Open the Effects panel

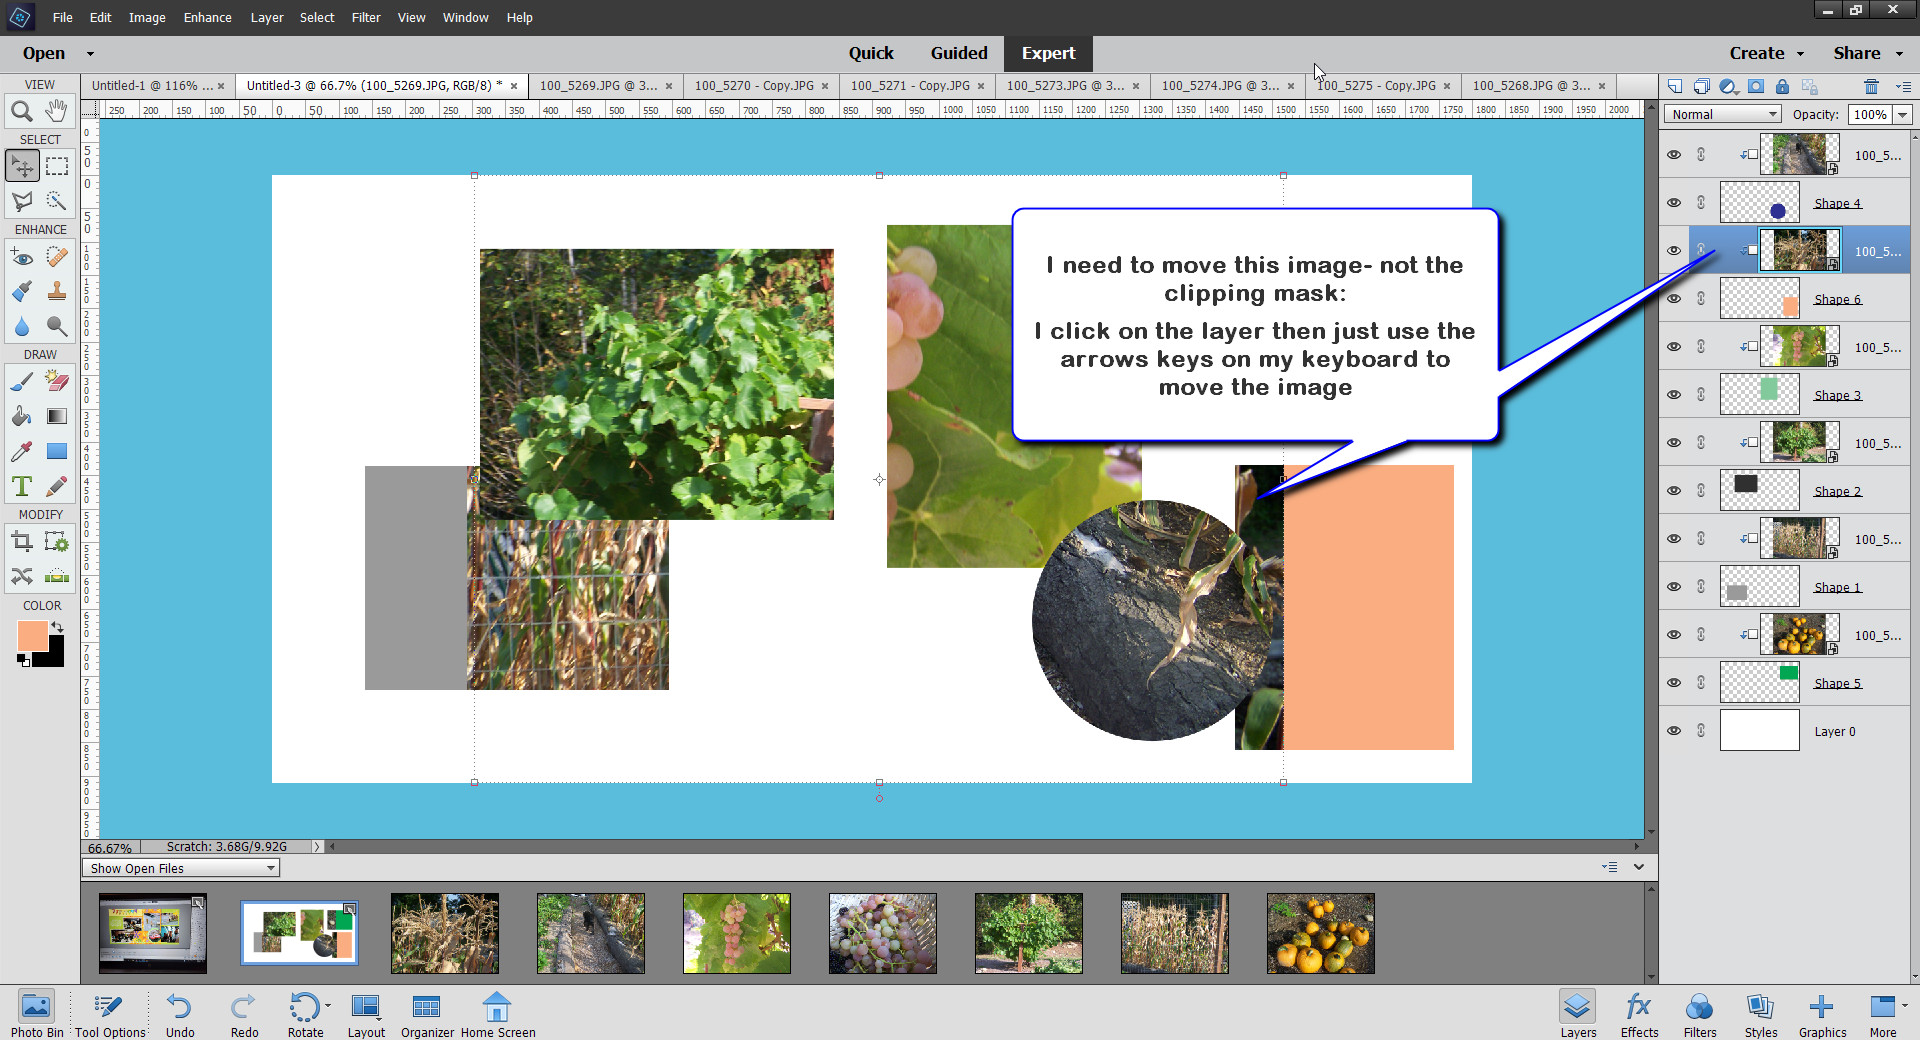click(x=1638, y=1013)
